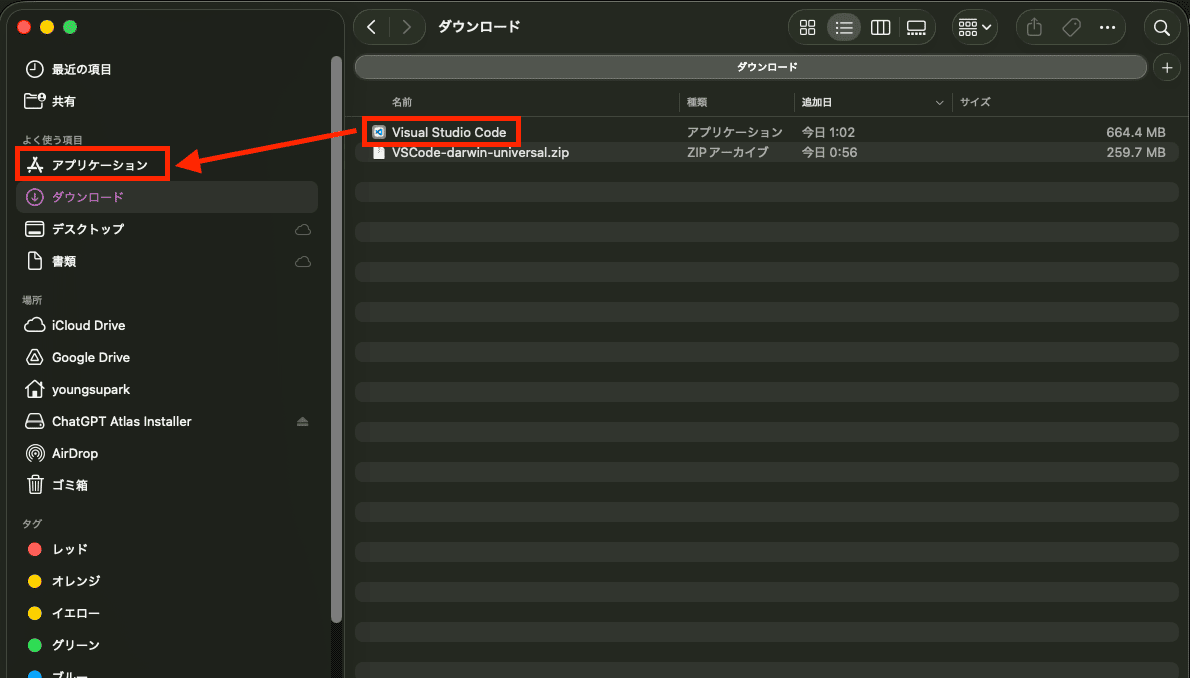Image resolution: width=1190 pixels, height=678 pixels.
Task: Click the tag edit icon
Action: [x=1071, y=28]
